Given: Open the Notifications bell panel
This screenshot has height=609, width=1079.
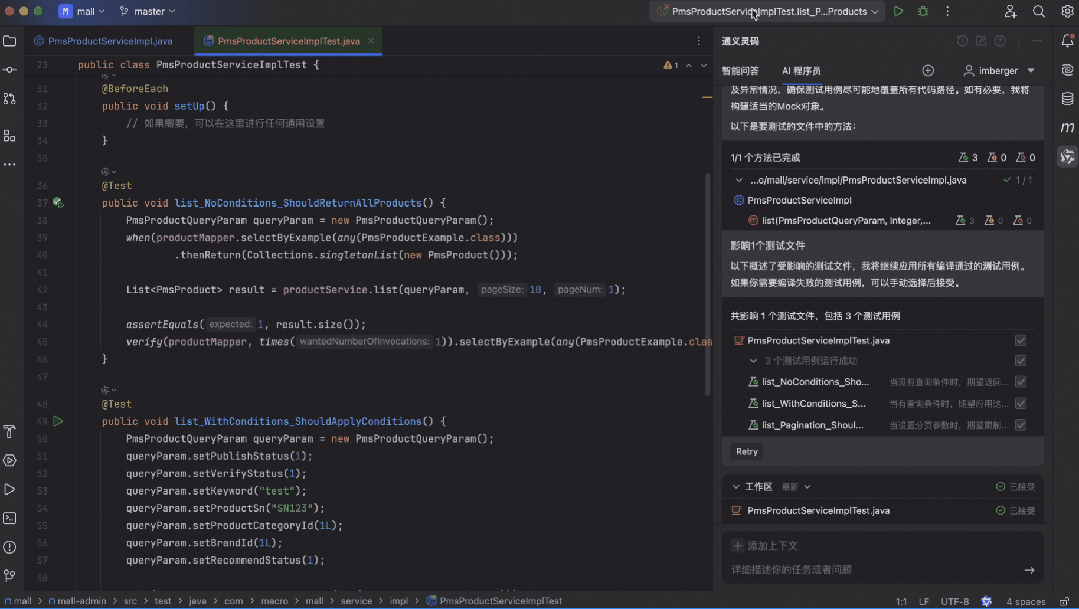Looking at the screenshot, I should click(x=1067, y=41).
